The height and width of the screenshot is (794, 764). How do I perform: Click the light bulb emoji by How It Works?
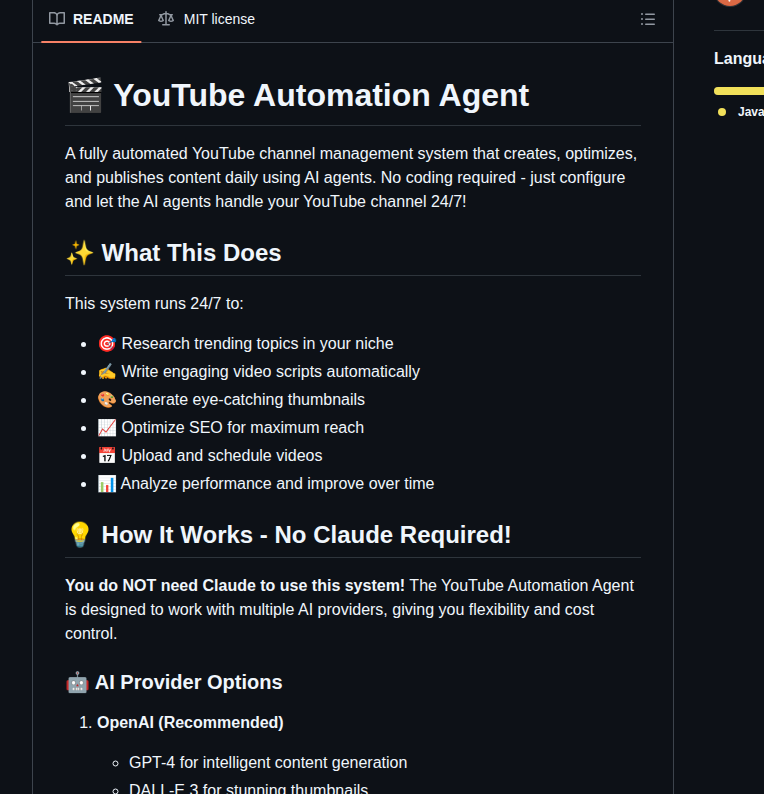click(79, 535)
